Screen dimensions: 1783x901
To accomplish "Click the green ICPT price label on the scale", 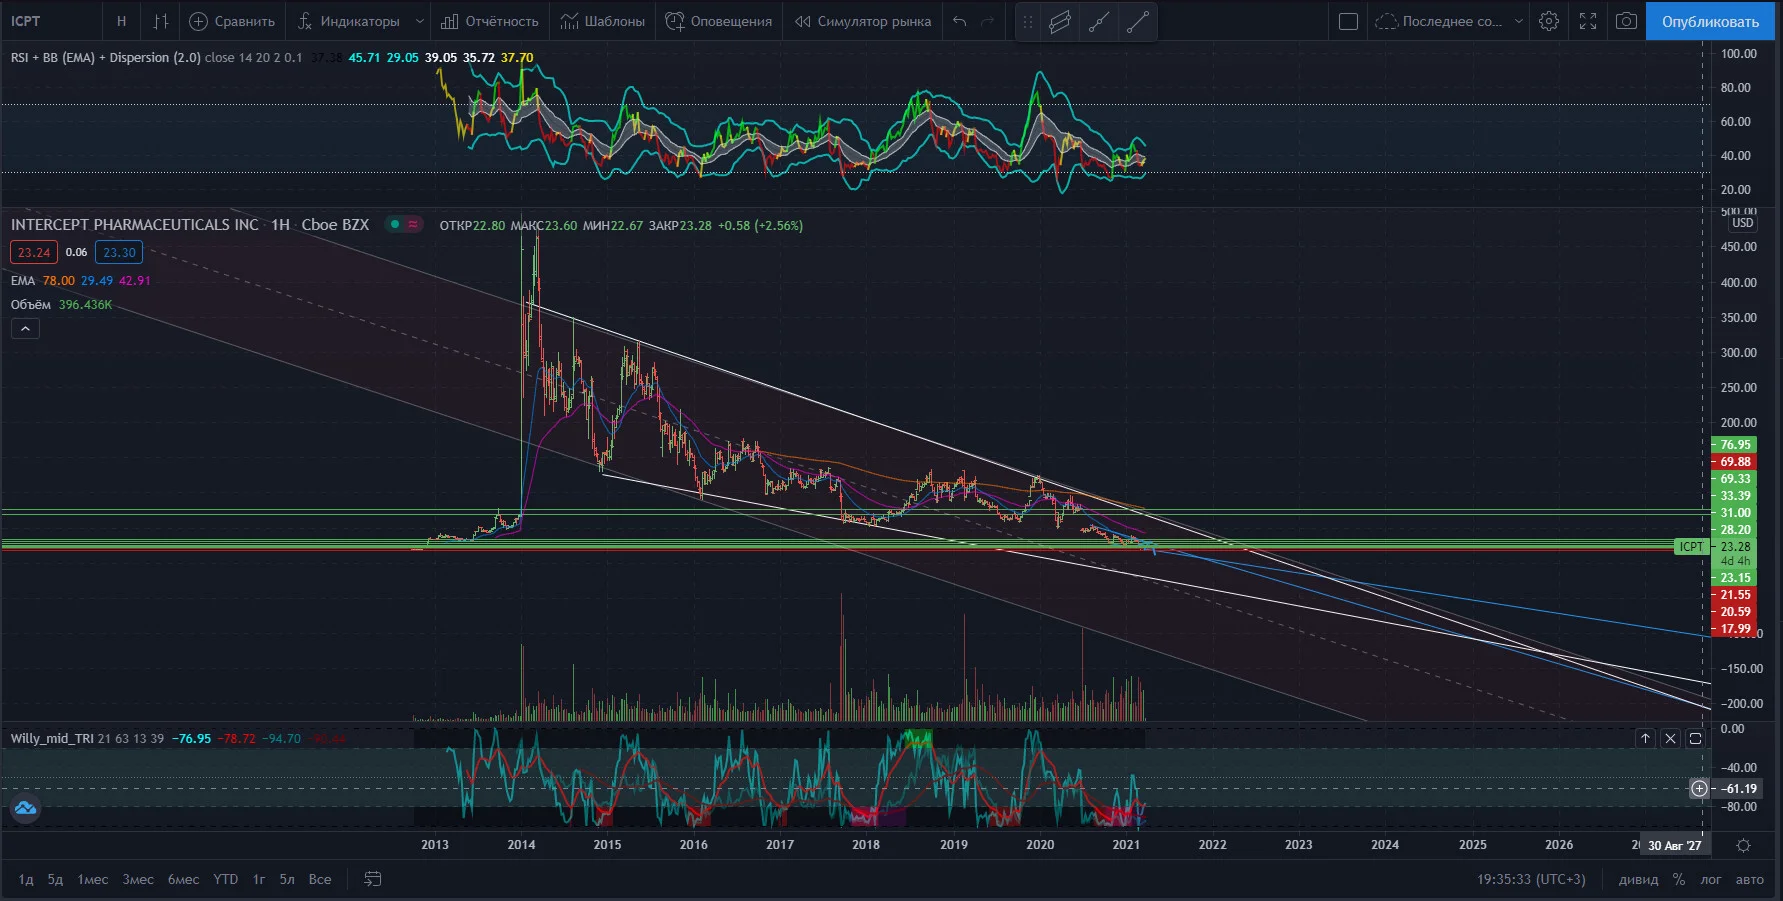I will (x=1691, y=547).
